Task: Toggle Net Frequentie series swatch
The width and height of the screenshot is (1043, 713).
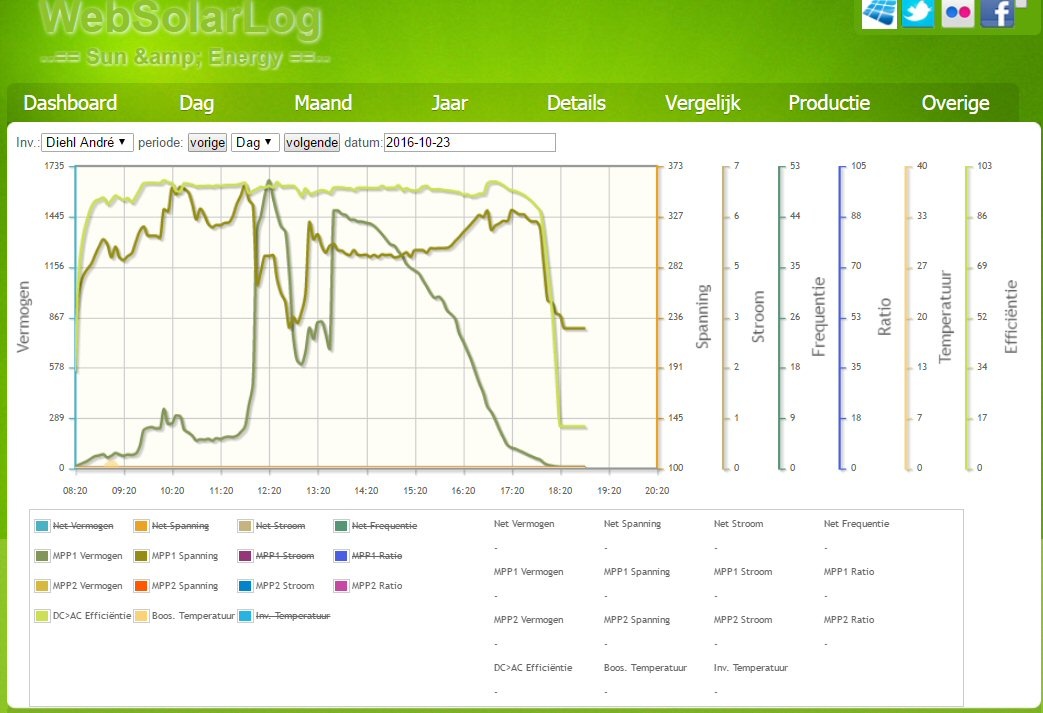Action: click(341, 526)
